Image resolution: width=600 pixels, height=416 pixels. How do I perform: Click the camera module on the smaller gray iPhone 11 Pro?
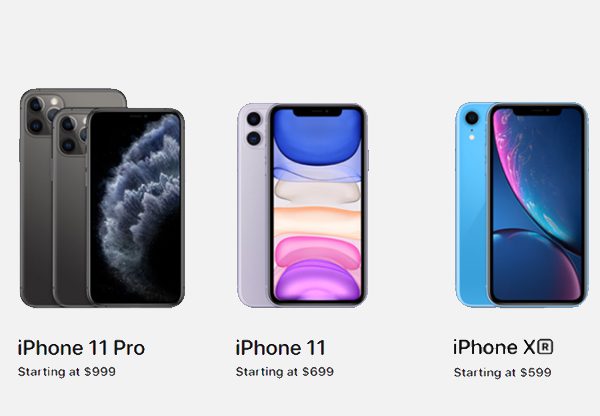(73, 134)
